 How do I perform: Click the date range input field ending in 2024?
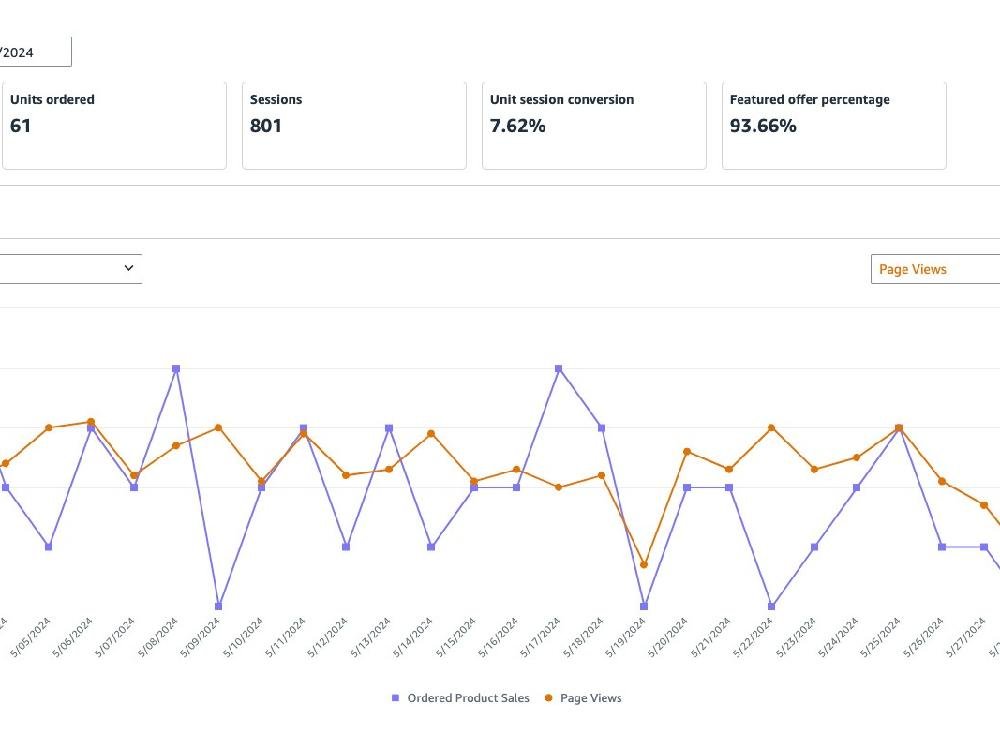point(35,52)
